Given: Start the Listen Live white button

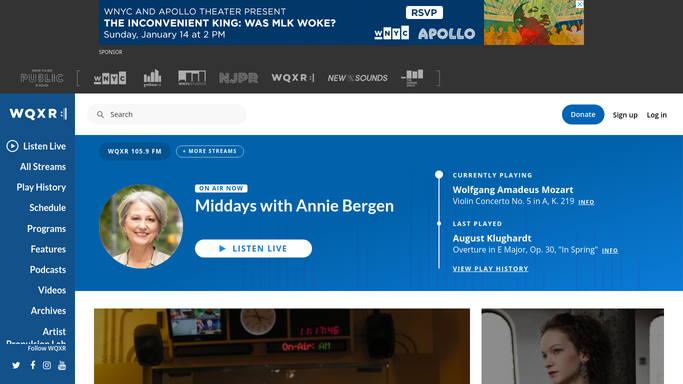Looking at the screenshot, I should [x=254, y=249].
